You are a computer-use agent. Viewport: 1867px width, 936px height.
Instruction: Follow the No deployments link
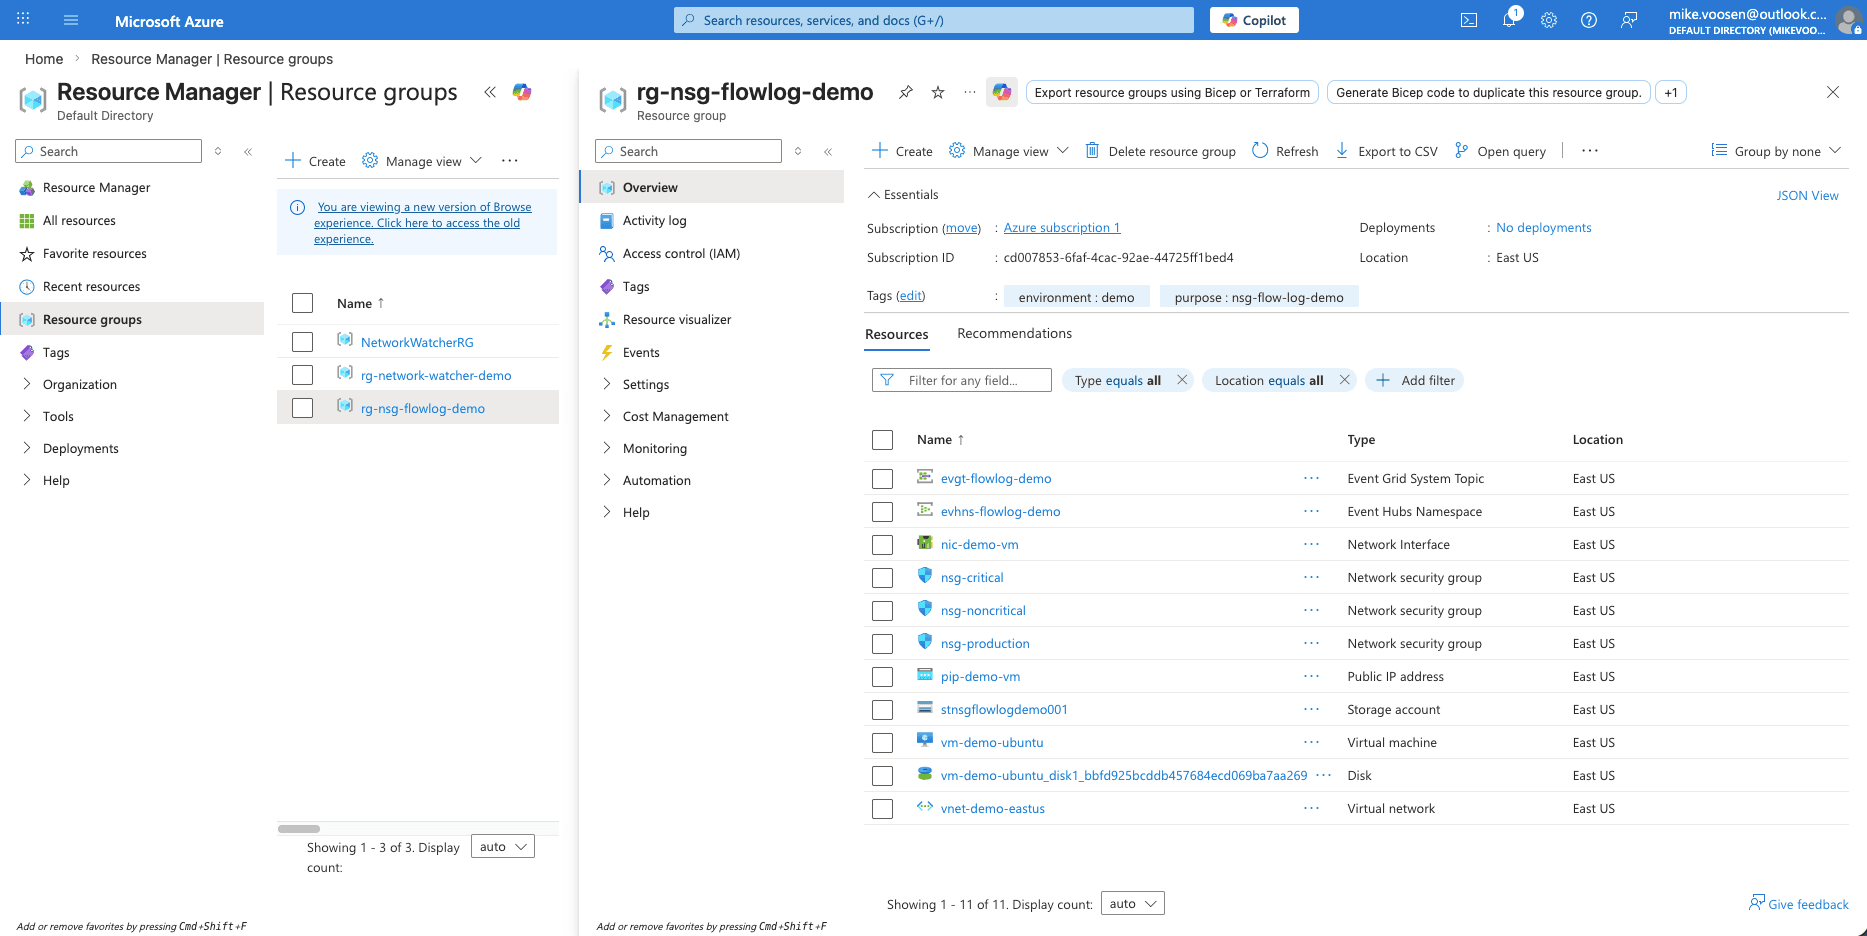pyautogui.click(x=1542, y=227)
